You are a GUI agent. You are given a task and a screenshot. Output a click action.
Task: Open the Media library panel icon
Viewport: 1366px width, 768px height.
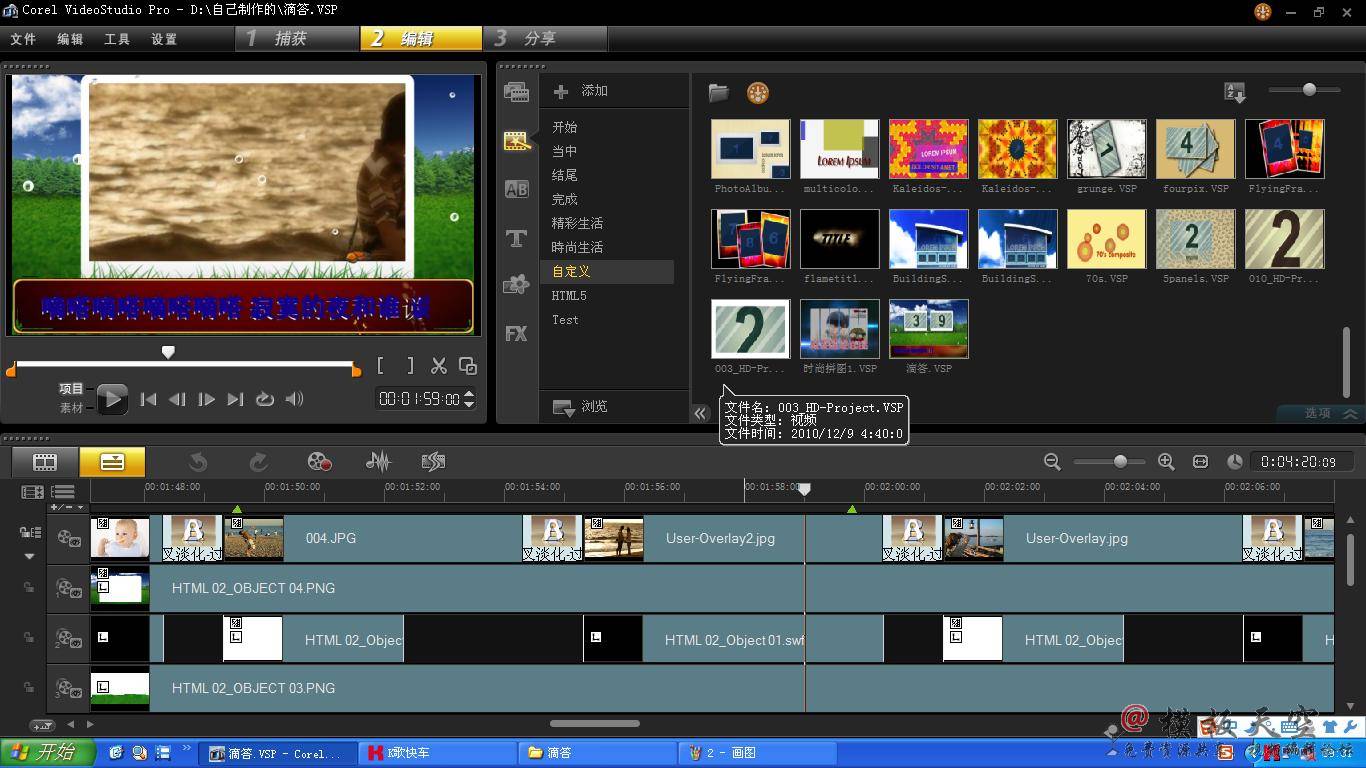516,93
